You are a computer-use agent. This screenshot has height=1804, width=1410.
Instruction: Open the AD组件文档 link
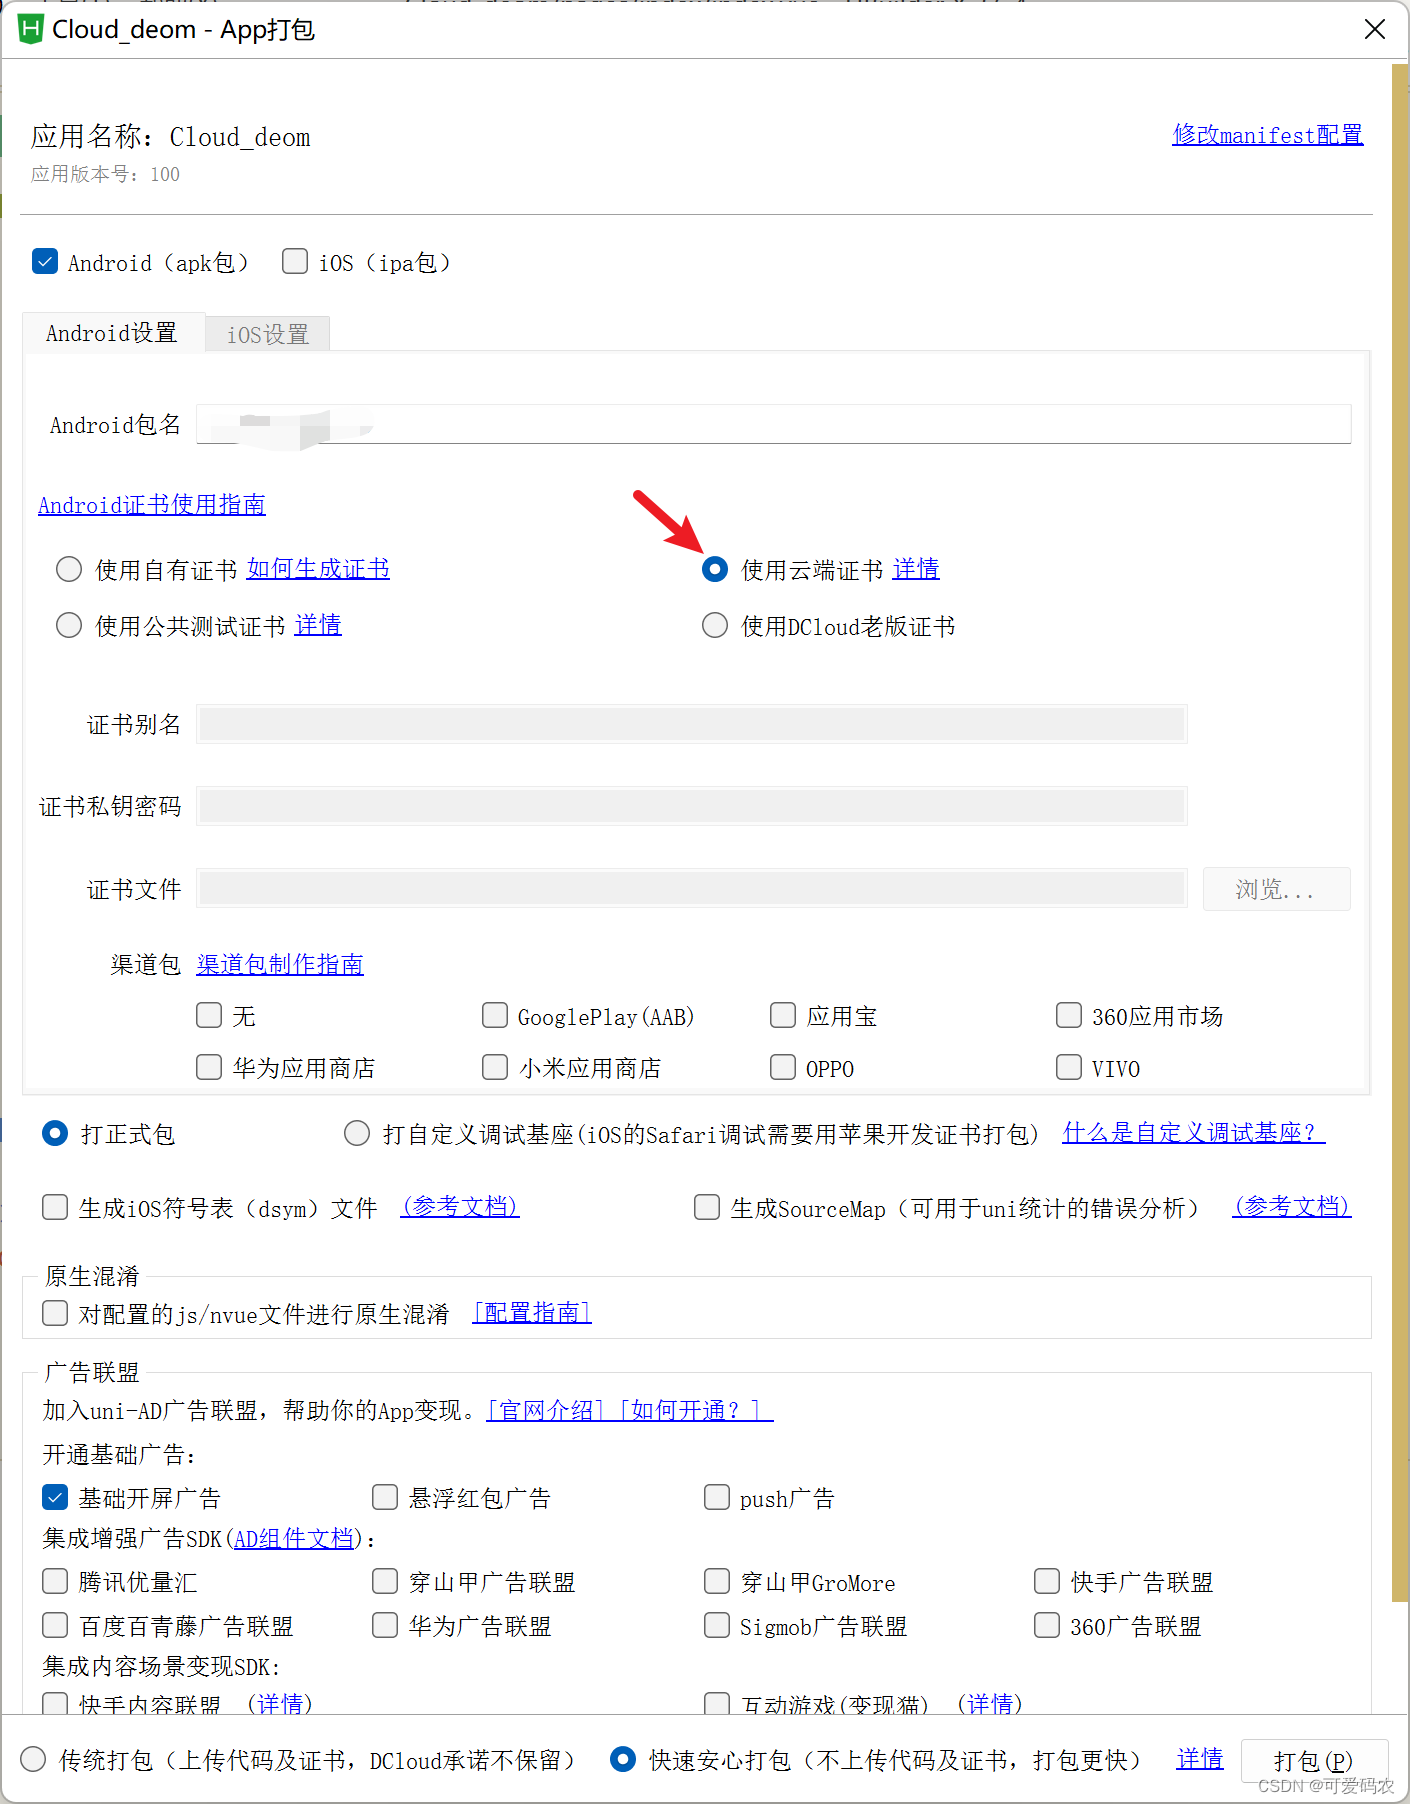[294, 1538]
